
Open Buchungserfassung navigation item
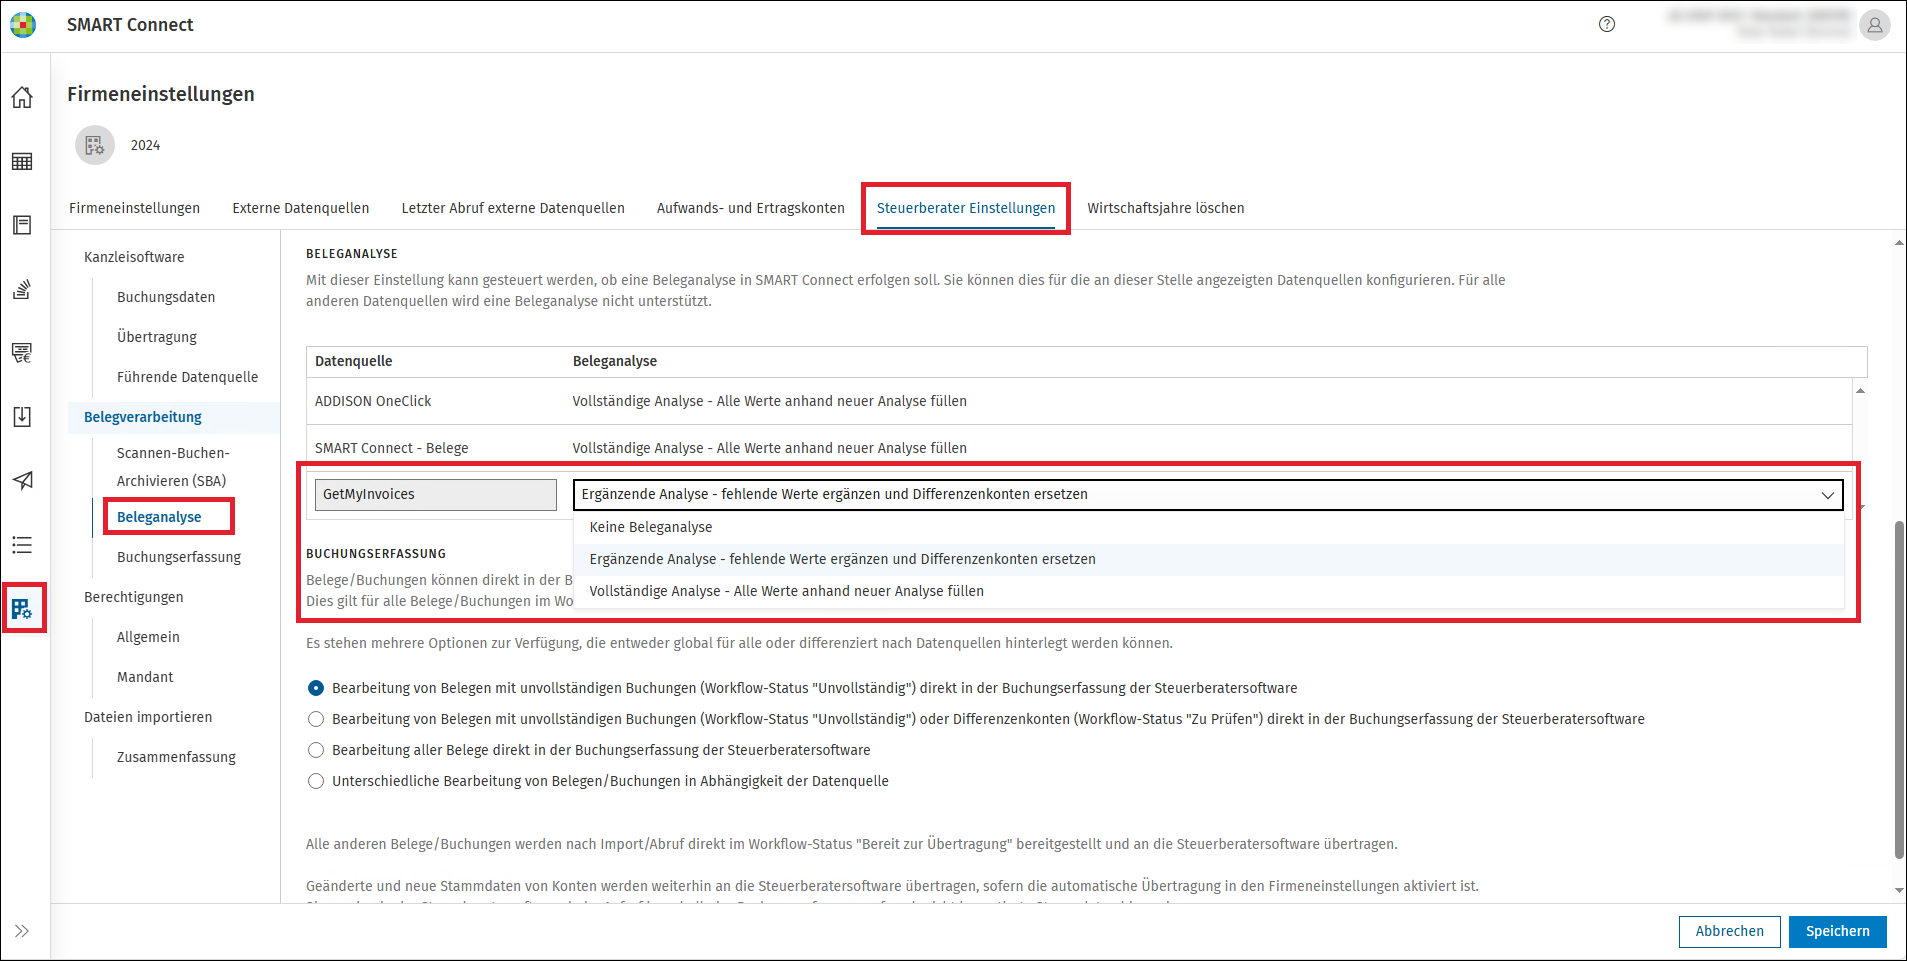[x=179, y=557]
